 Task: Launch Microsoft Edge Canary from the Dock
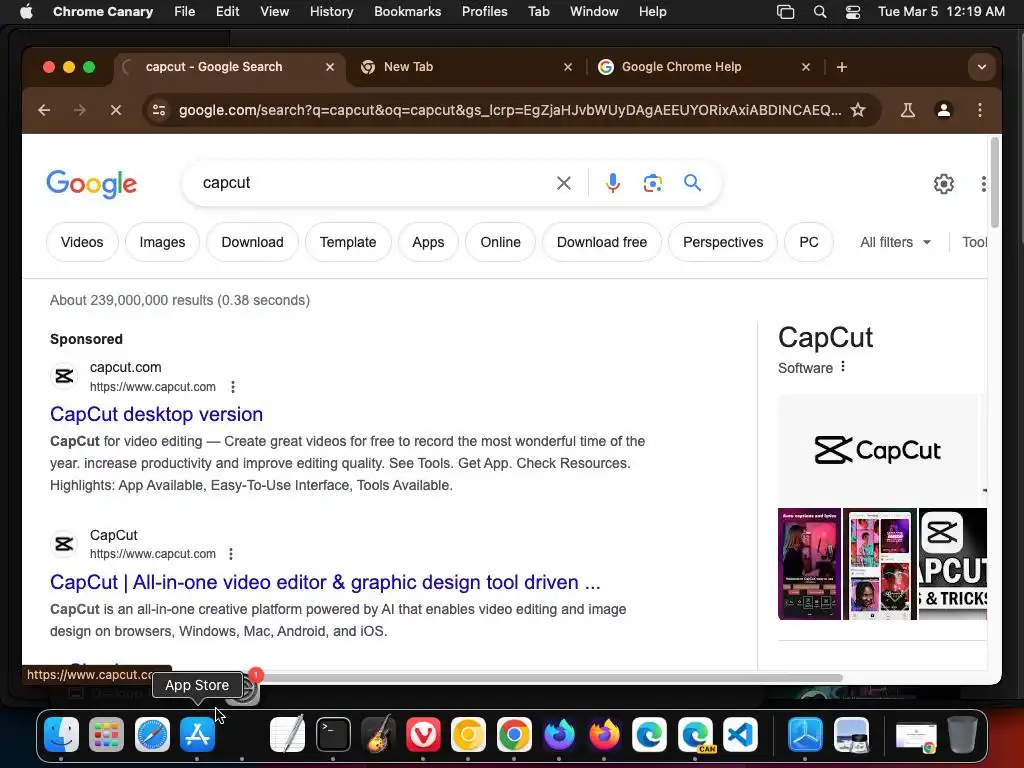(695, 734)
